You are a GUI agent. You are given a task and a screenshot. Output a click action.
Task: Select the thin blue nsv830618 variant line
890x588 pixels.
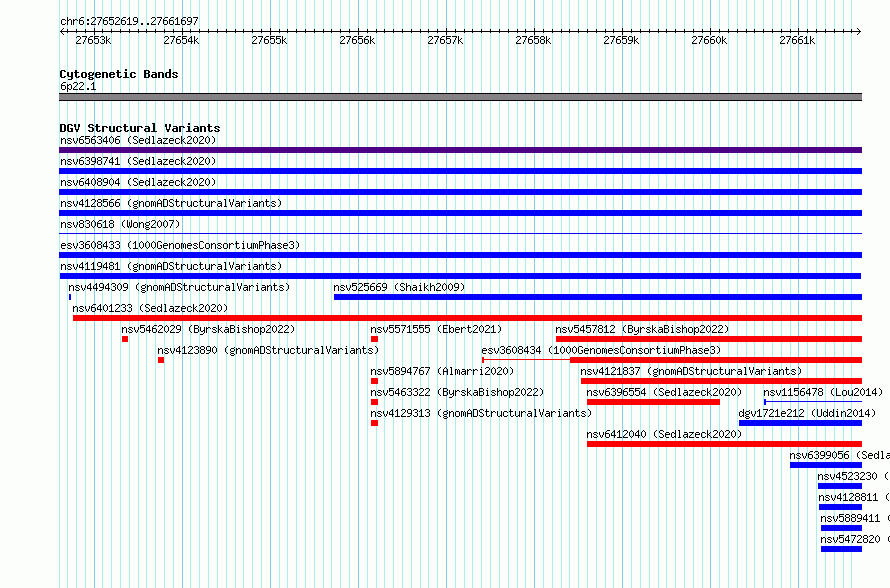[460, 233]
